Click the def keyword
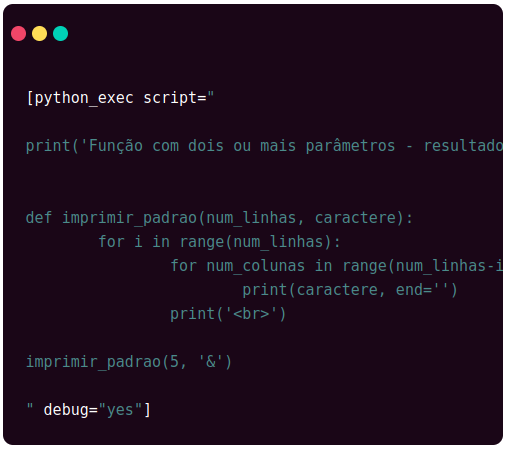The height and width of the screenshot is (449, 505). (39, 218)
